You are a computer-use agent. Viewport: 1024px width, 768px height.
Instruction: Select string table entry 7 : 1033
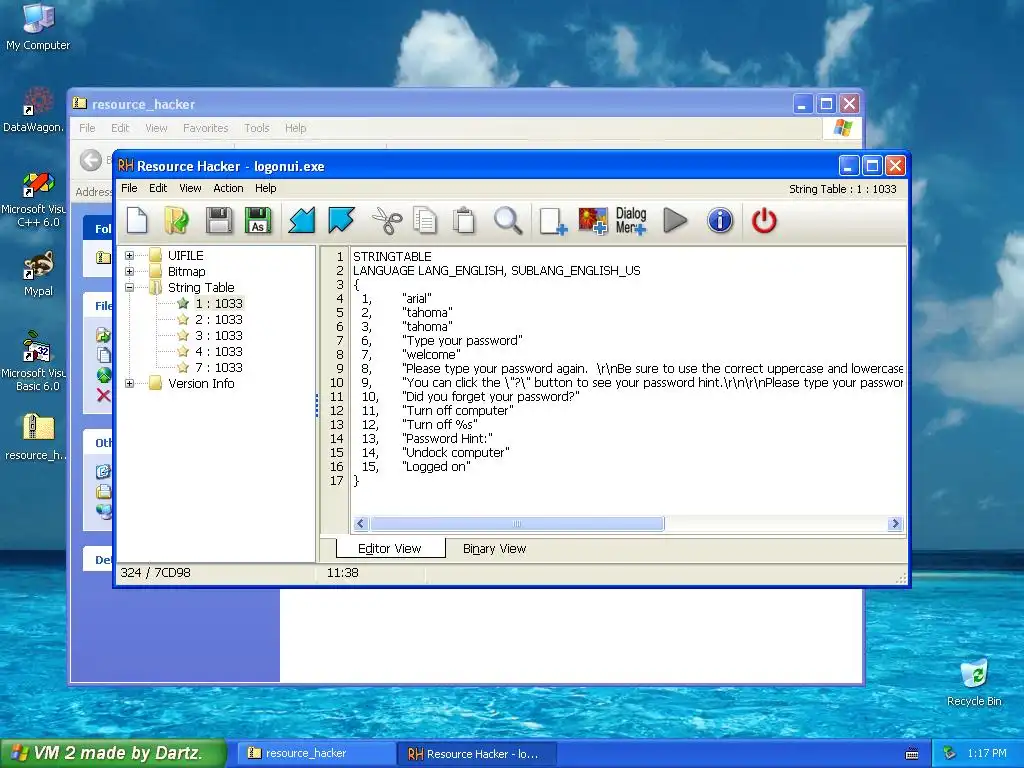coord(219,367)
